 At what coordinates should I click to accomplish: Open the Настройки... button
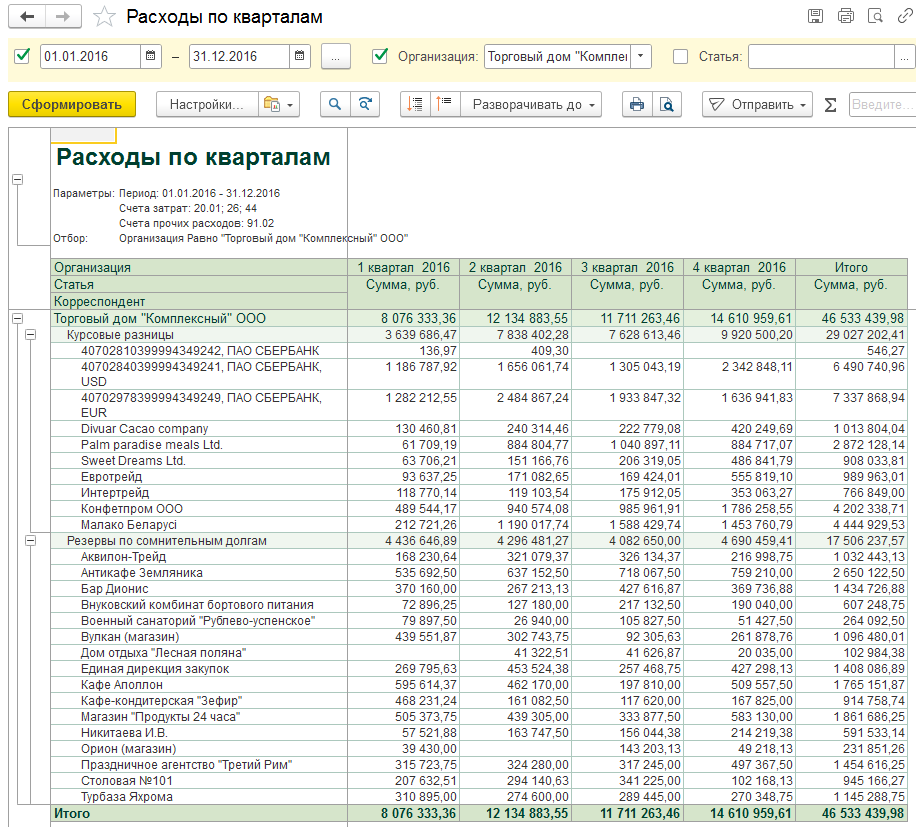pyautogui.click(x=205, y=104)
